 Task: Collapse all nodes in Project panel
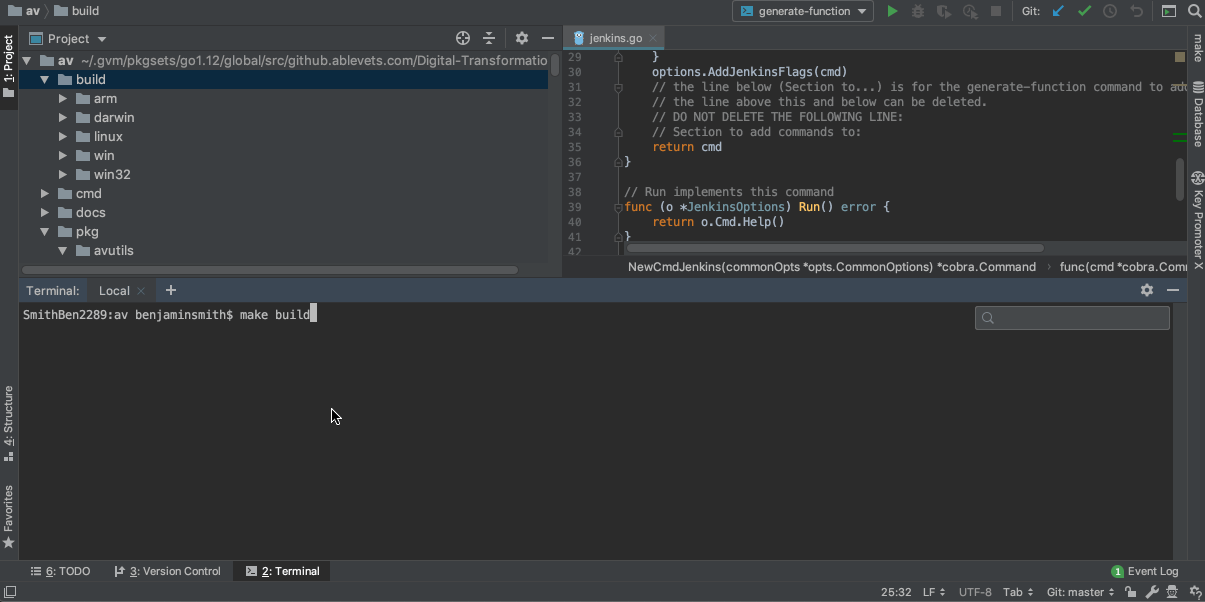click(489, 38)
